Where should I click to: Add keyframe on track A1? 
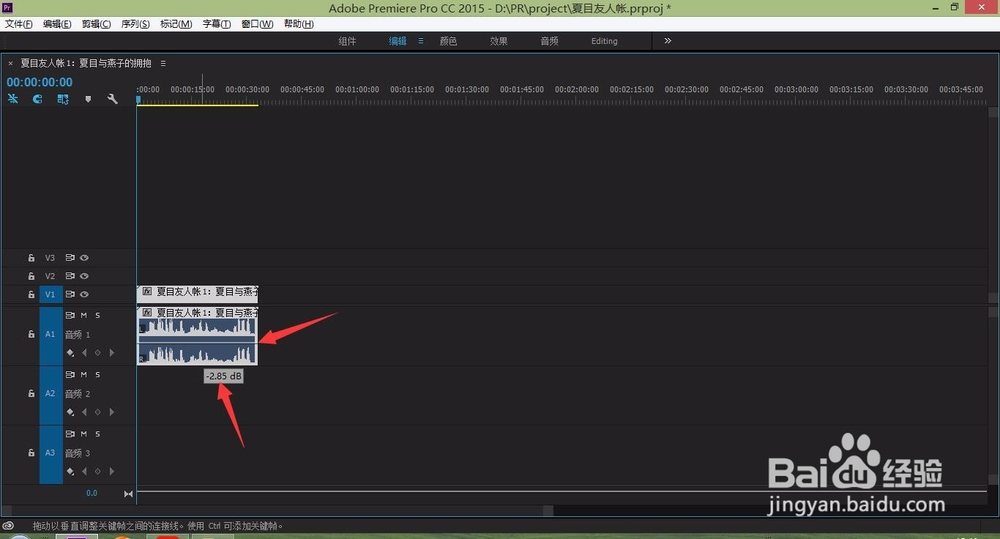pyautogui.click(x=98, y=353)
